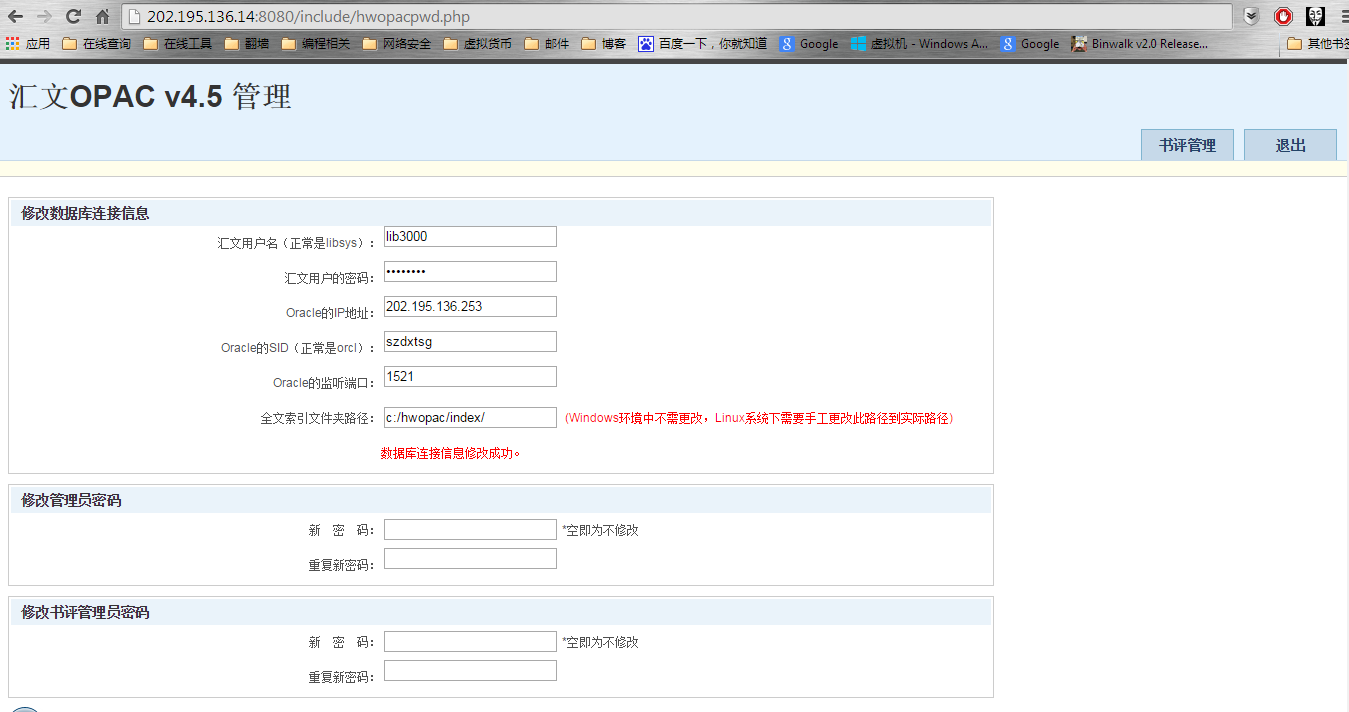Click the Anonymous mask extension icon
This screenshot has height=712, width=1349.
click(1315, 16)
